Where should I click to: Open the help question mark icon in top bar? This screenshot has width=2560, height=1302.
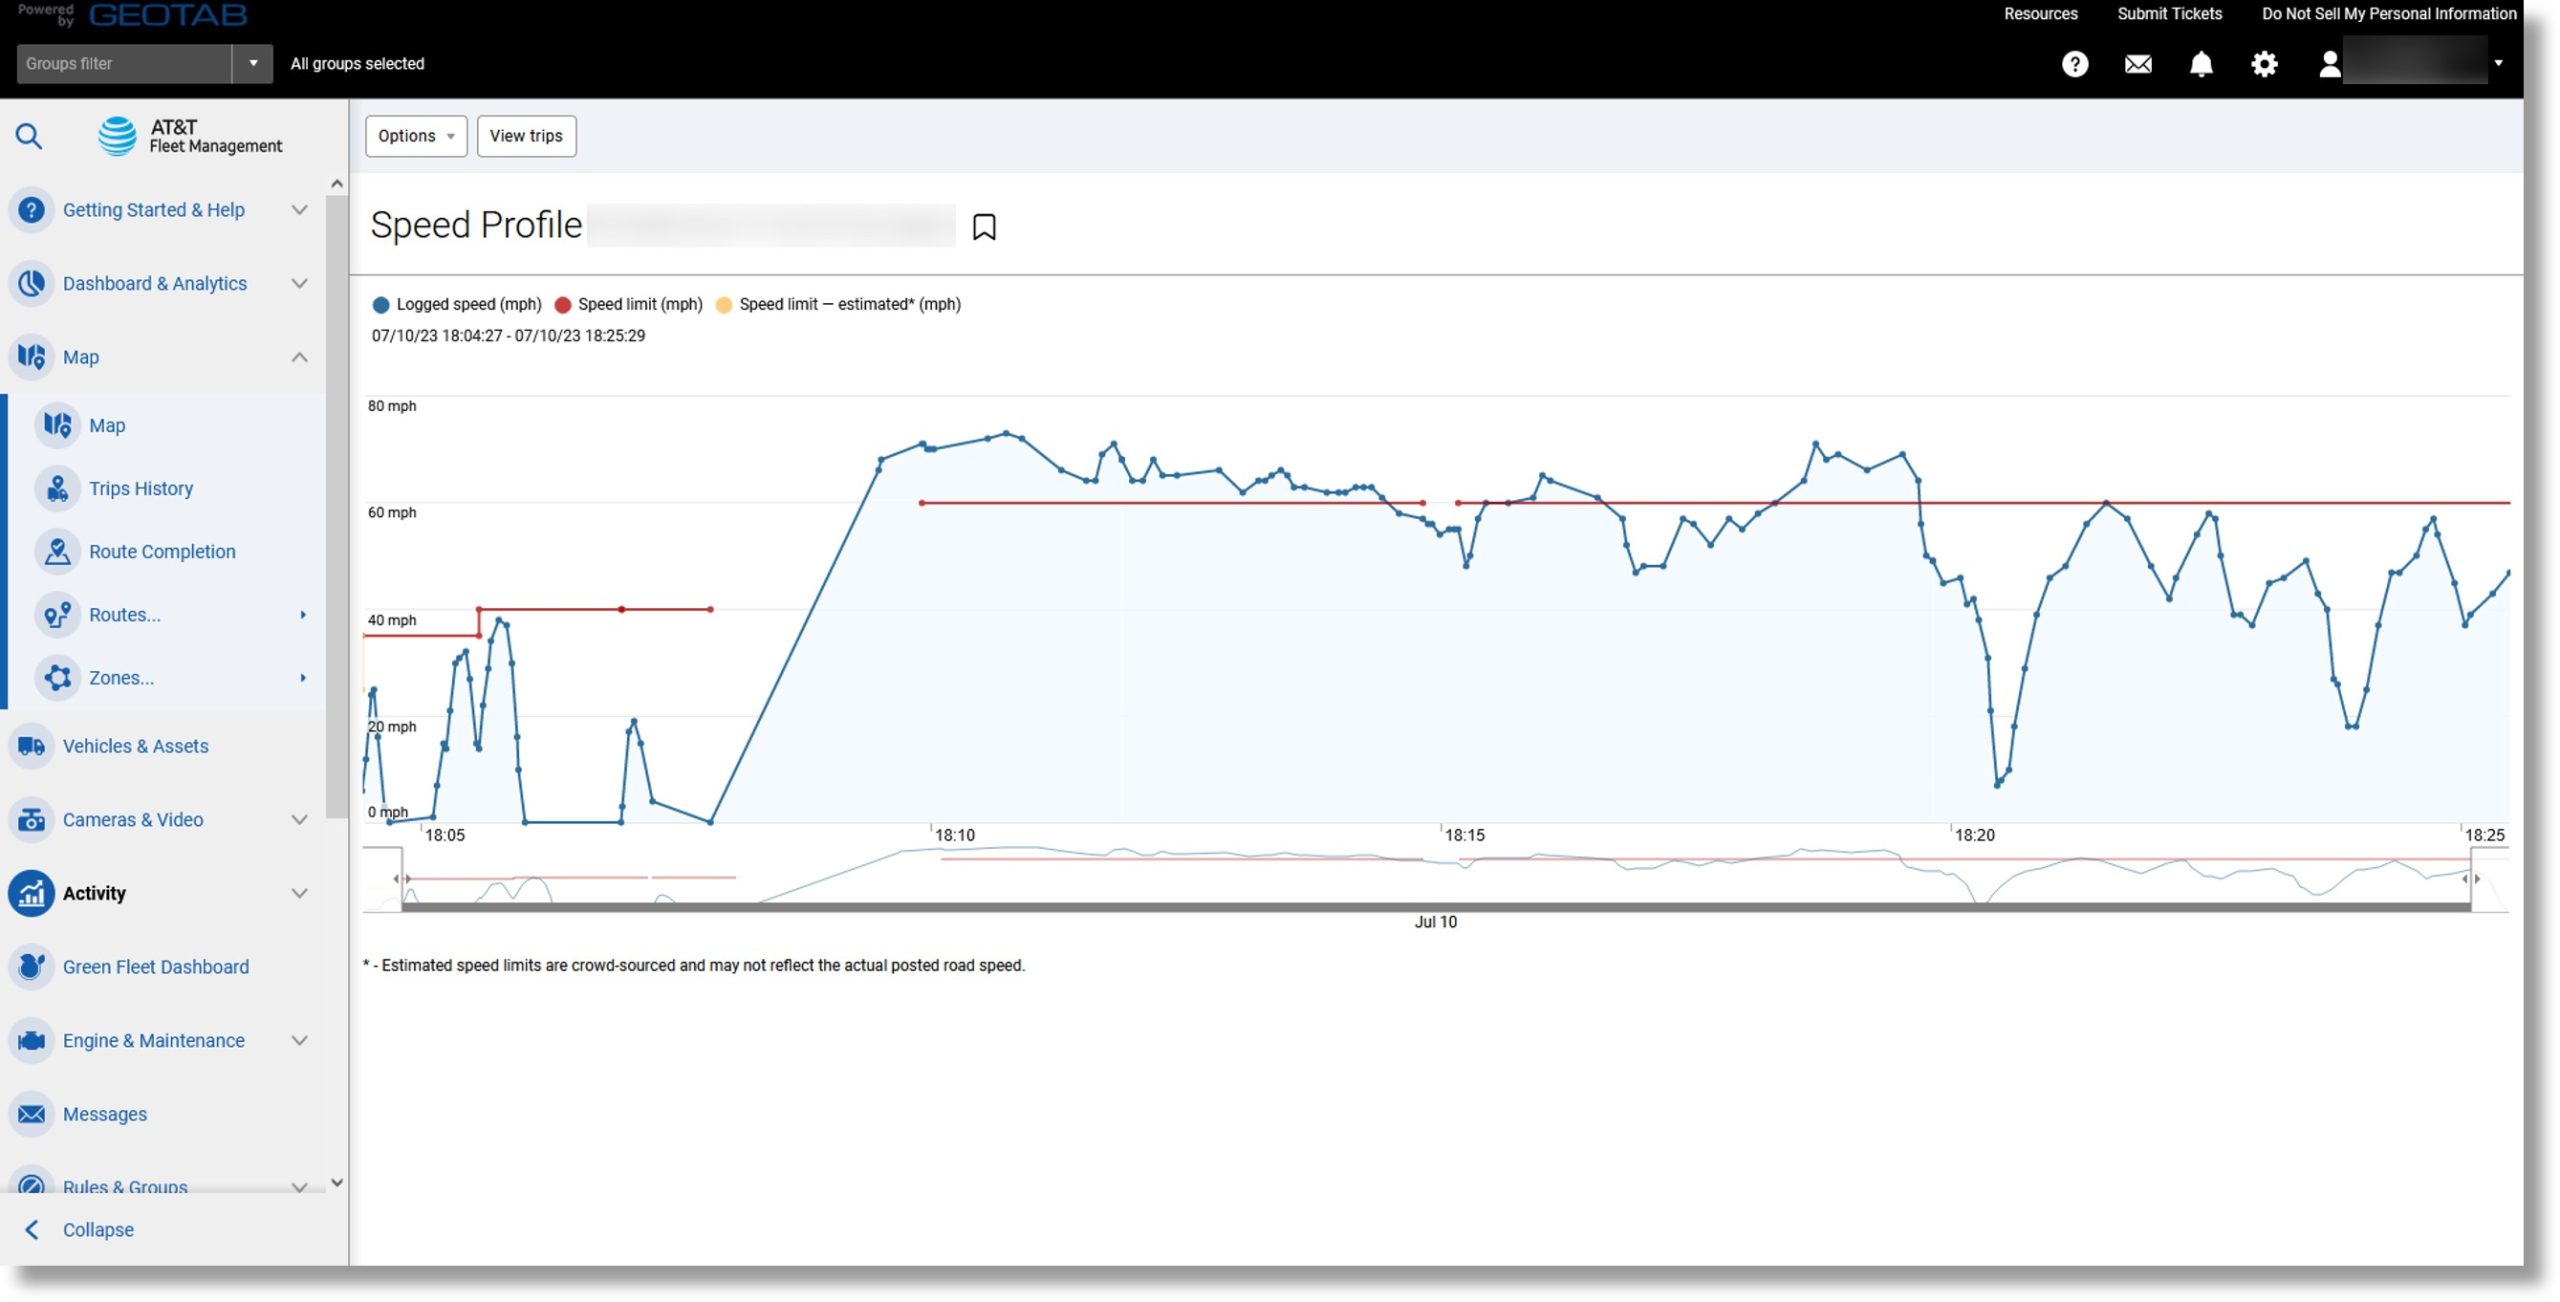(x=2075, y=64)
